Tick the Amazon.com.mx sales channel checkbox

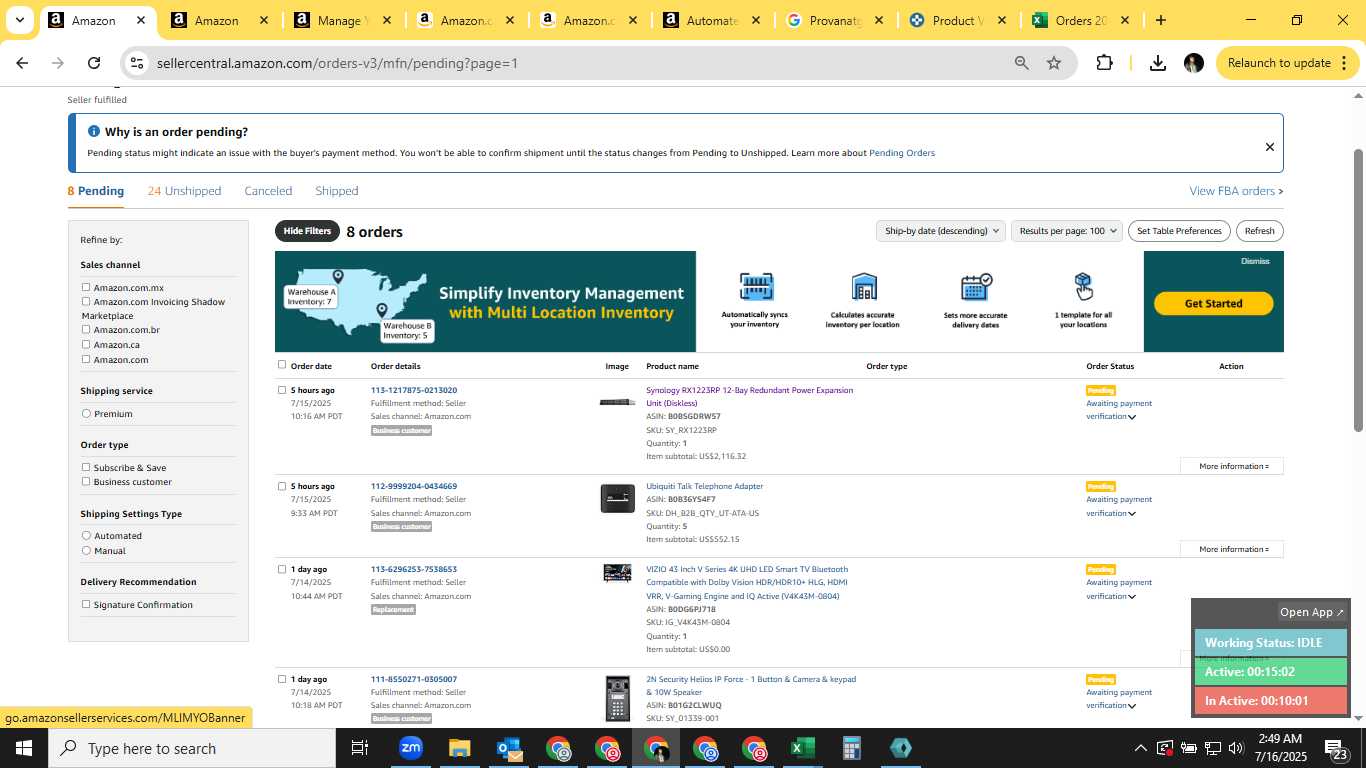tap(86, 287)
